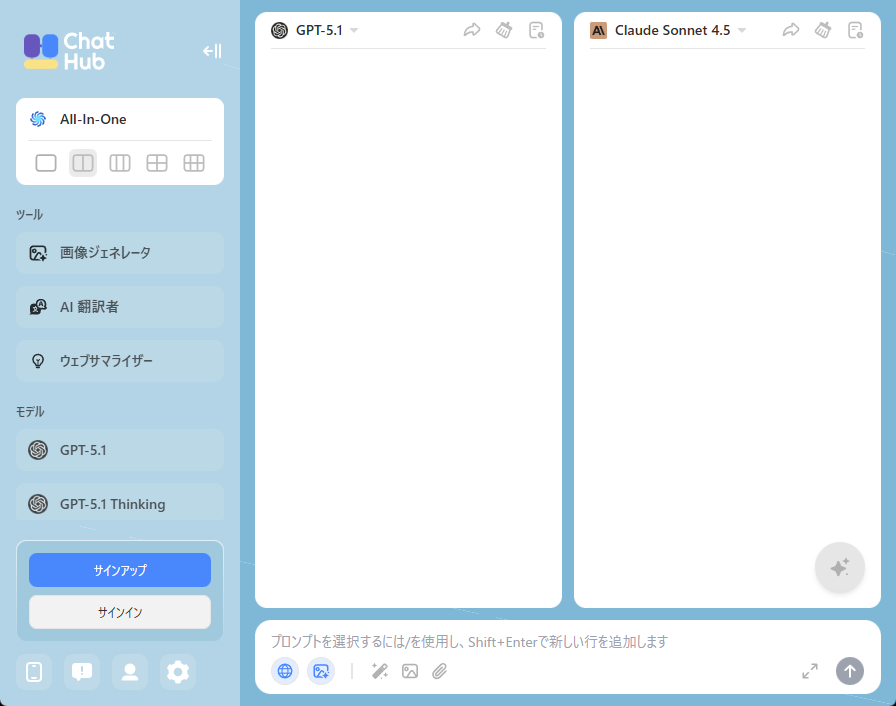
Task: Toggle web search globe icon
Action: [285, 671]
